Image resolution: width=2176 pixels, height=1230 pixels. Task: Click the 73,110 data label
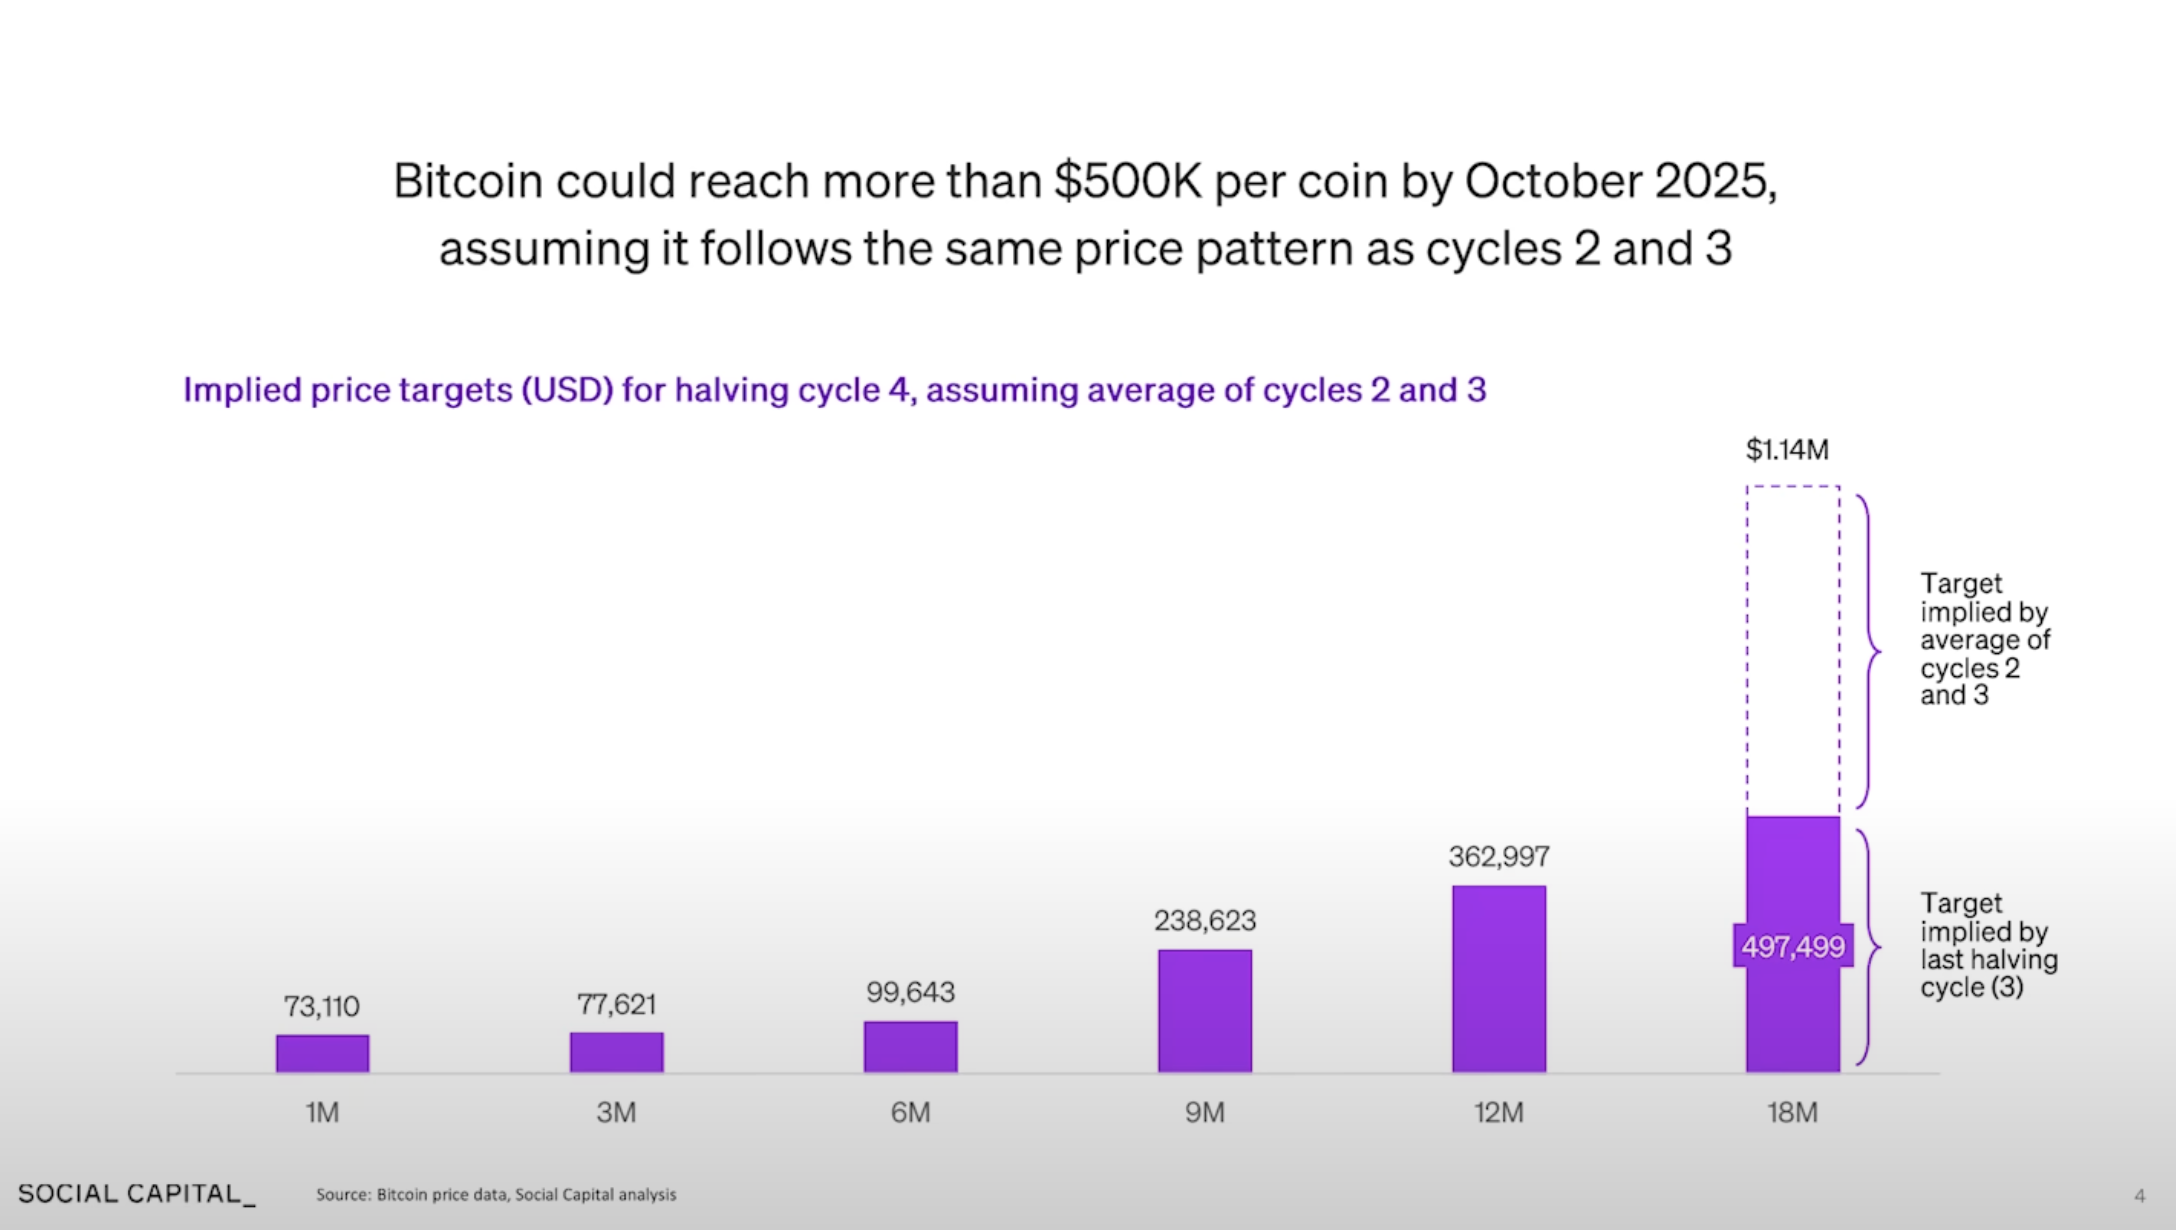321,1006
